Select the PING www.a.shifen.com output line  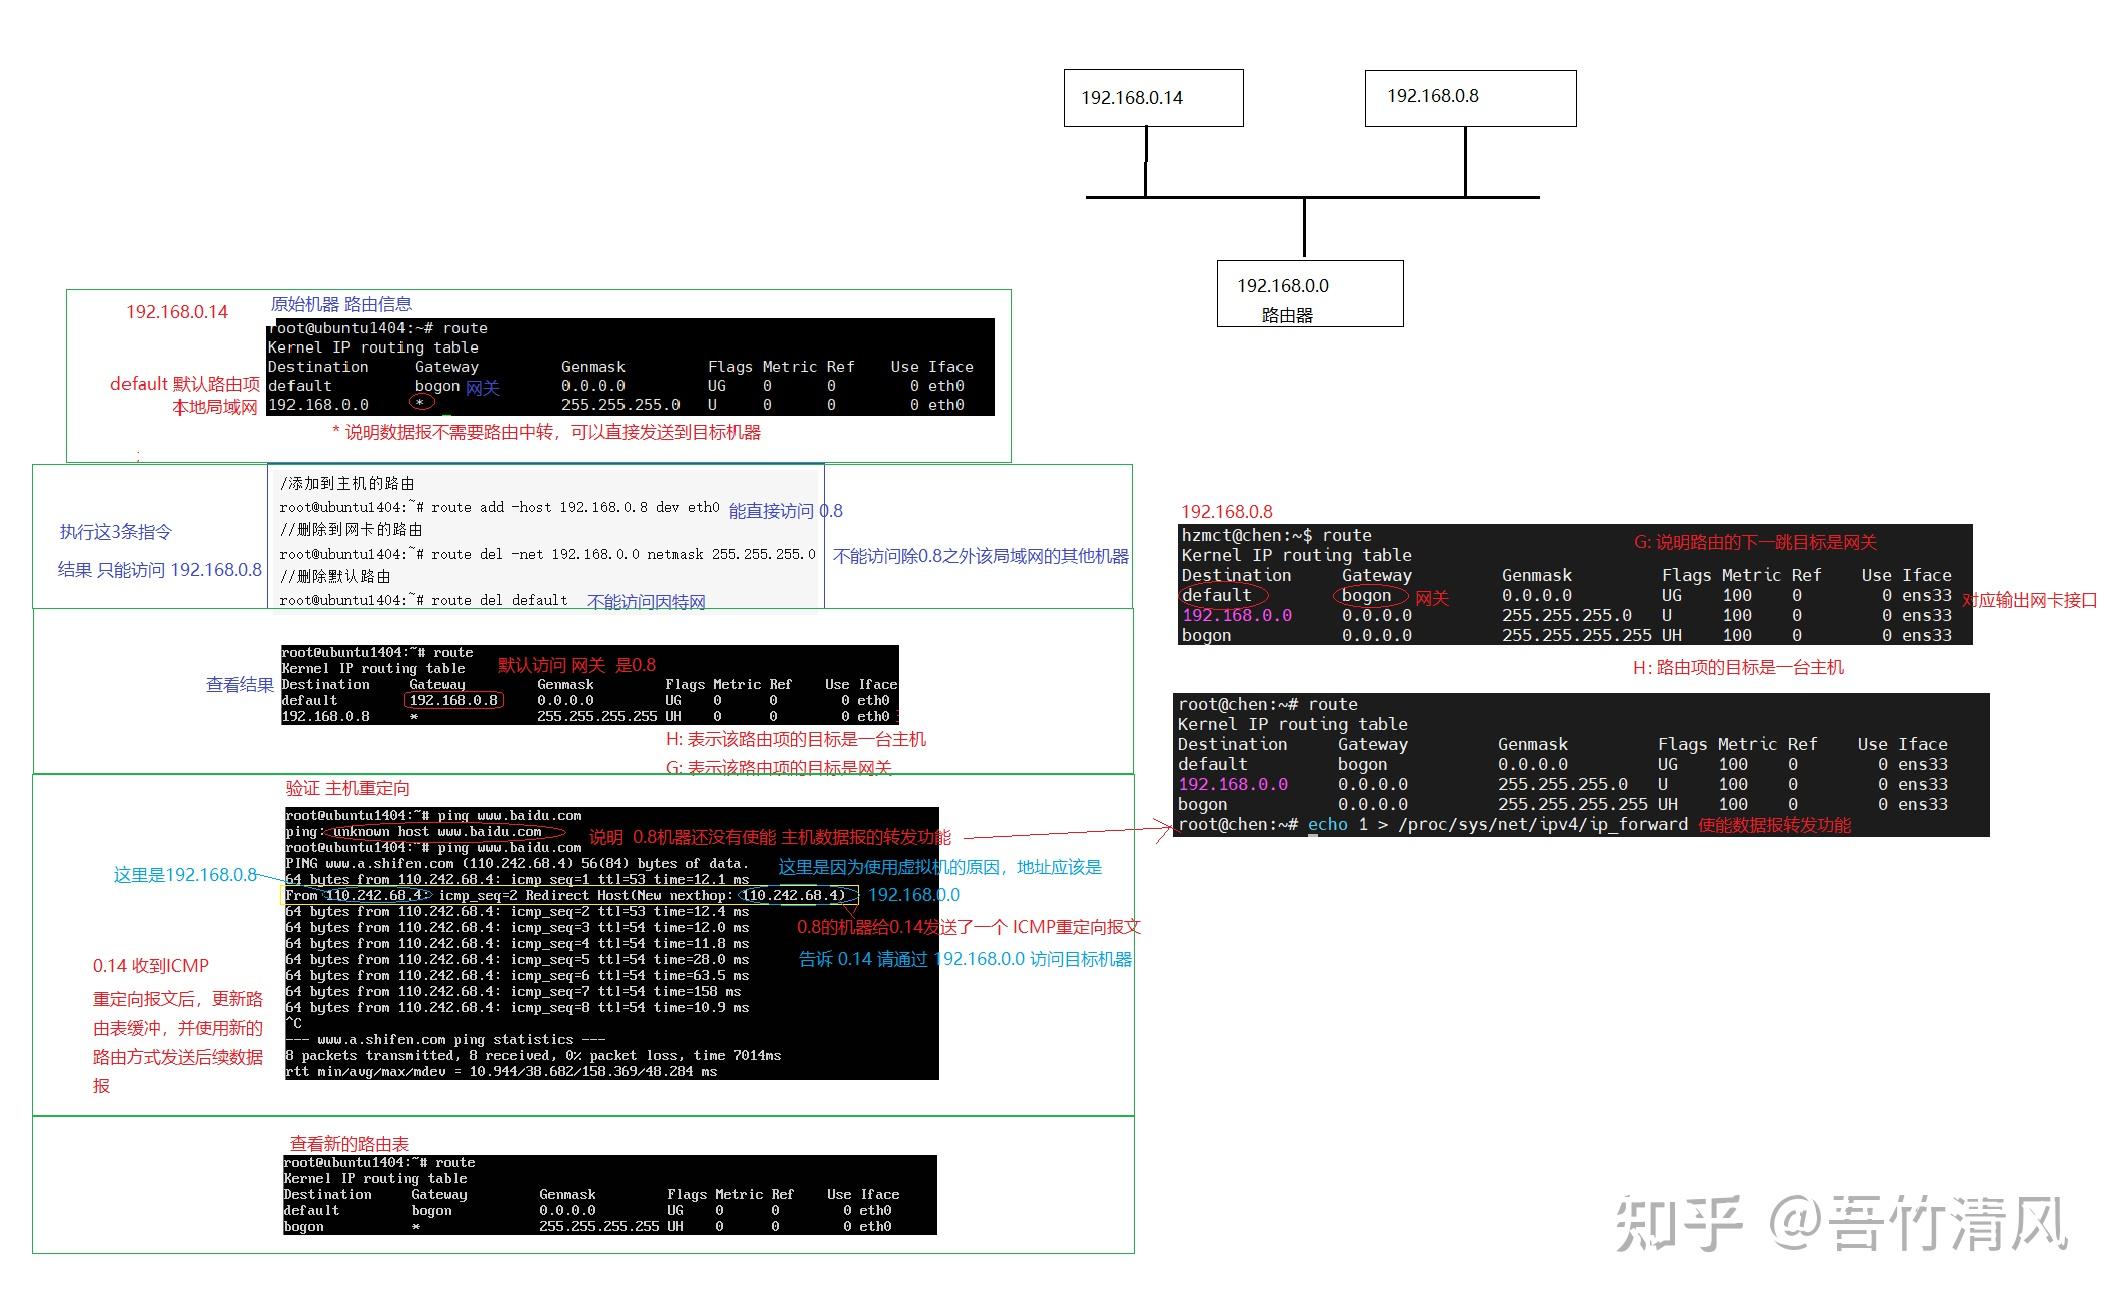pyautogui.click(x=517, y=863)
